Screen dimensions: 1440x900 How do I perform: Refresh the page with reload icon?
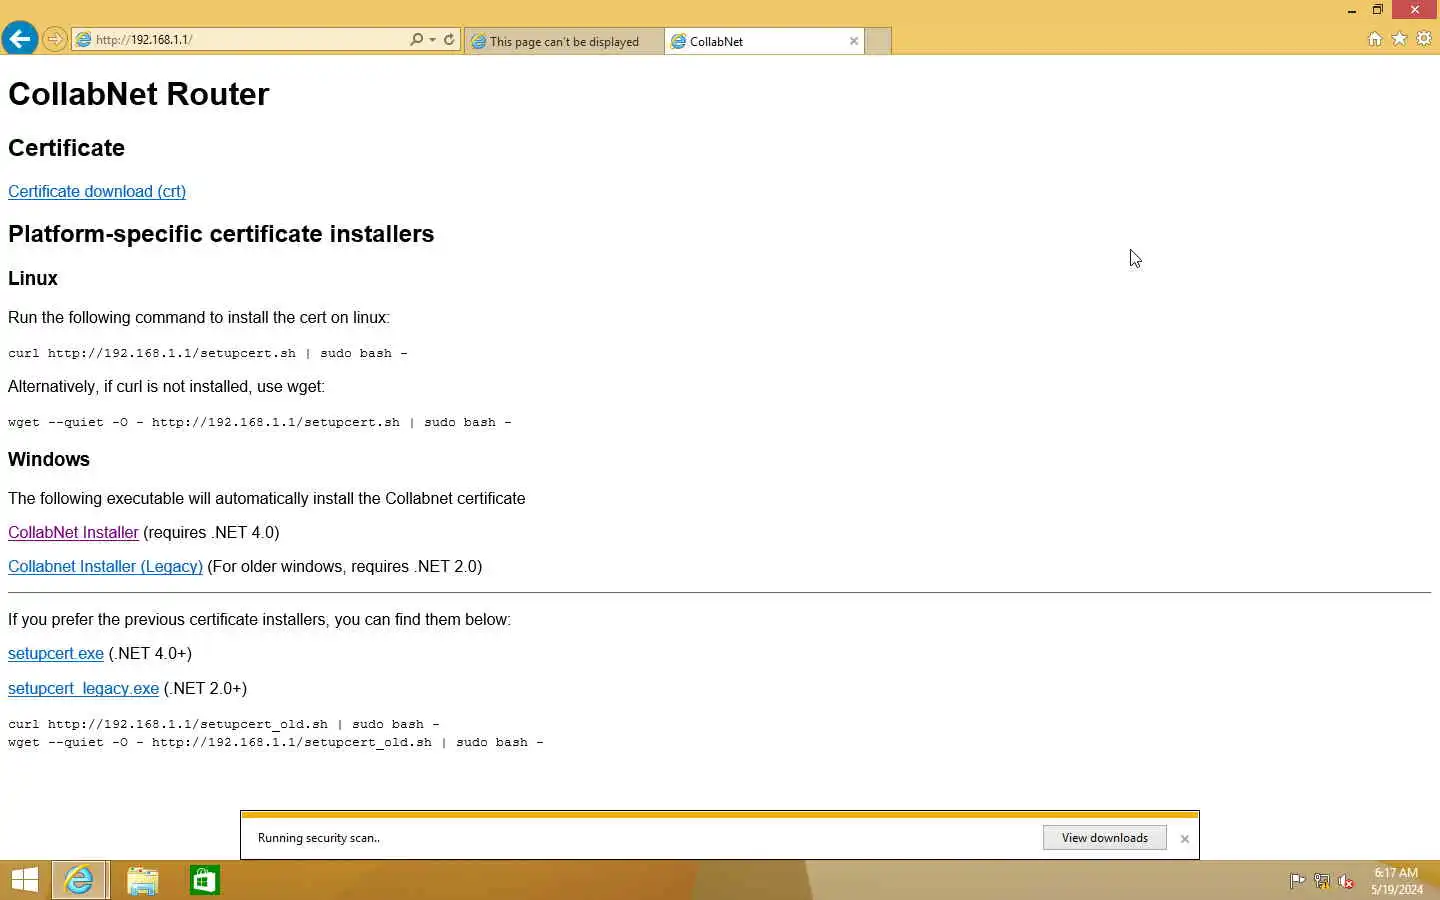coord(449,40)
